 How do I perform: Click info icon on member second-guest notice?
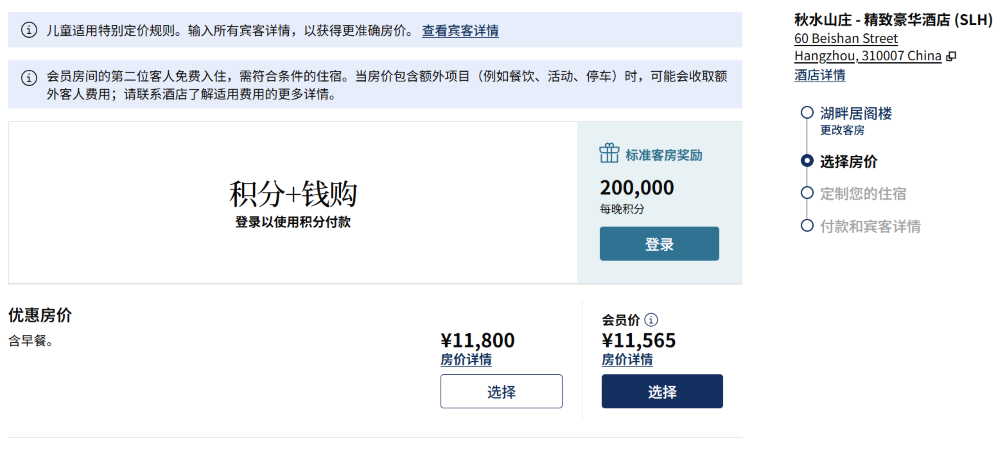(x=29, y=78)
